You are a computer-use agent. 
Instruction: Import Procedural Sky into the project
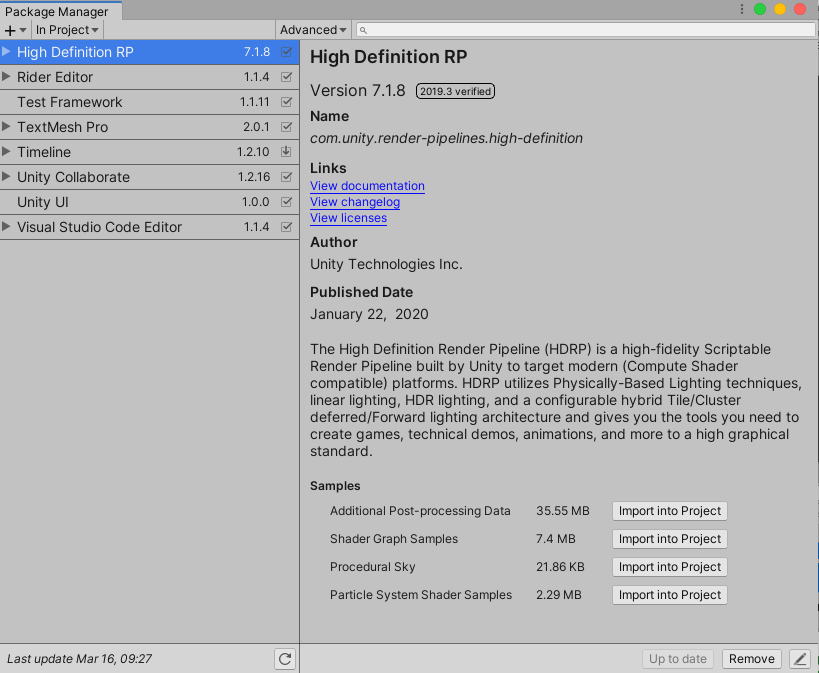(x=669, y=567)
